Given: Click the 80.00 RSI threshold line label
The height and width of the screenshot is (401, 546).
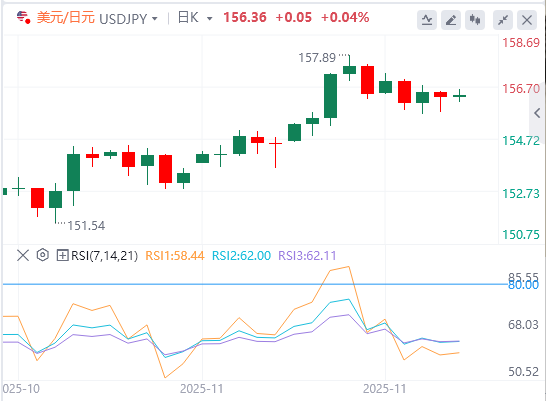Looking at the screenshot, I should [x=523, y=285].
